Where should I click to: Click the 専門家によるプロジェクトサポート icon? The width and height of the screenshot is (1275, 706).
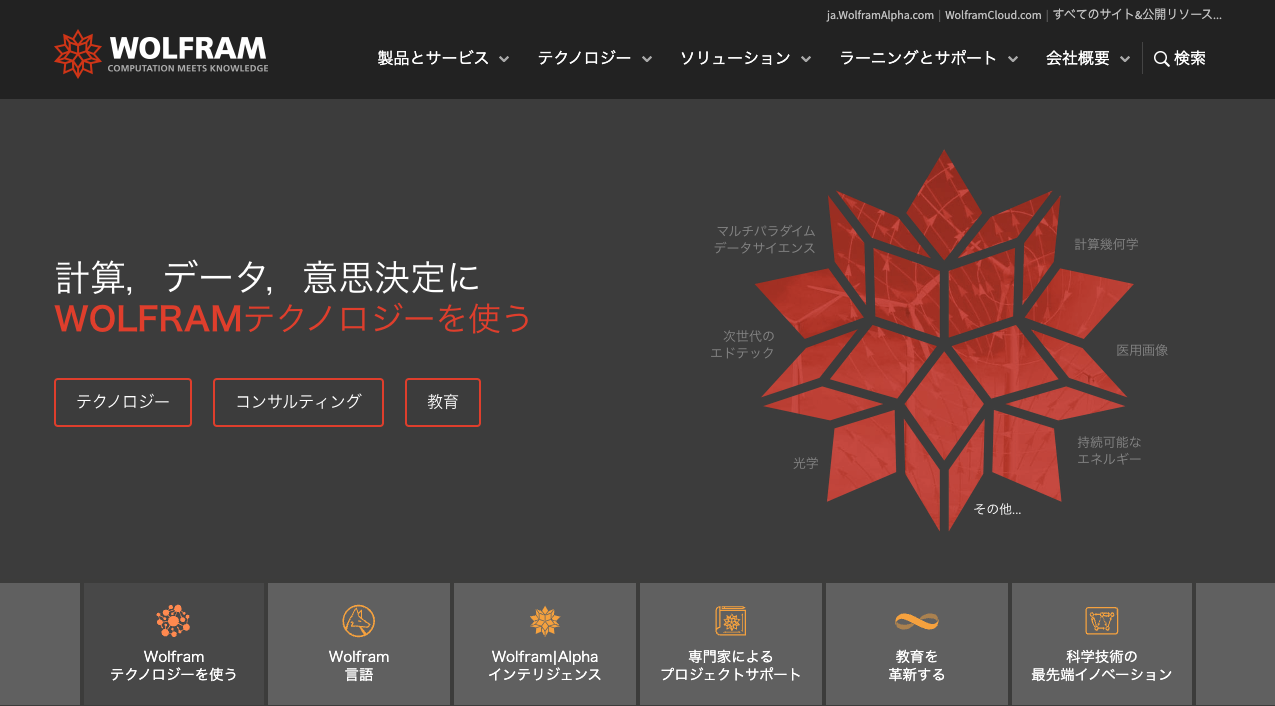(x=730, y=621)
